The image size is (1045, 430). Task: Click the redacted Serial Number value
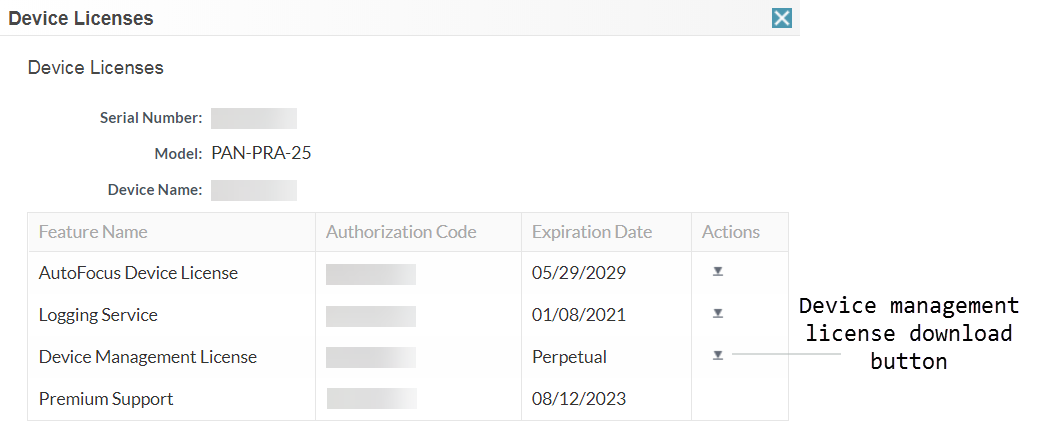(254, 118)
